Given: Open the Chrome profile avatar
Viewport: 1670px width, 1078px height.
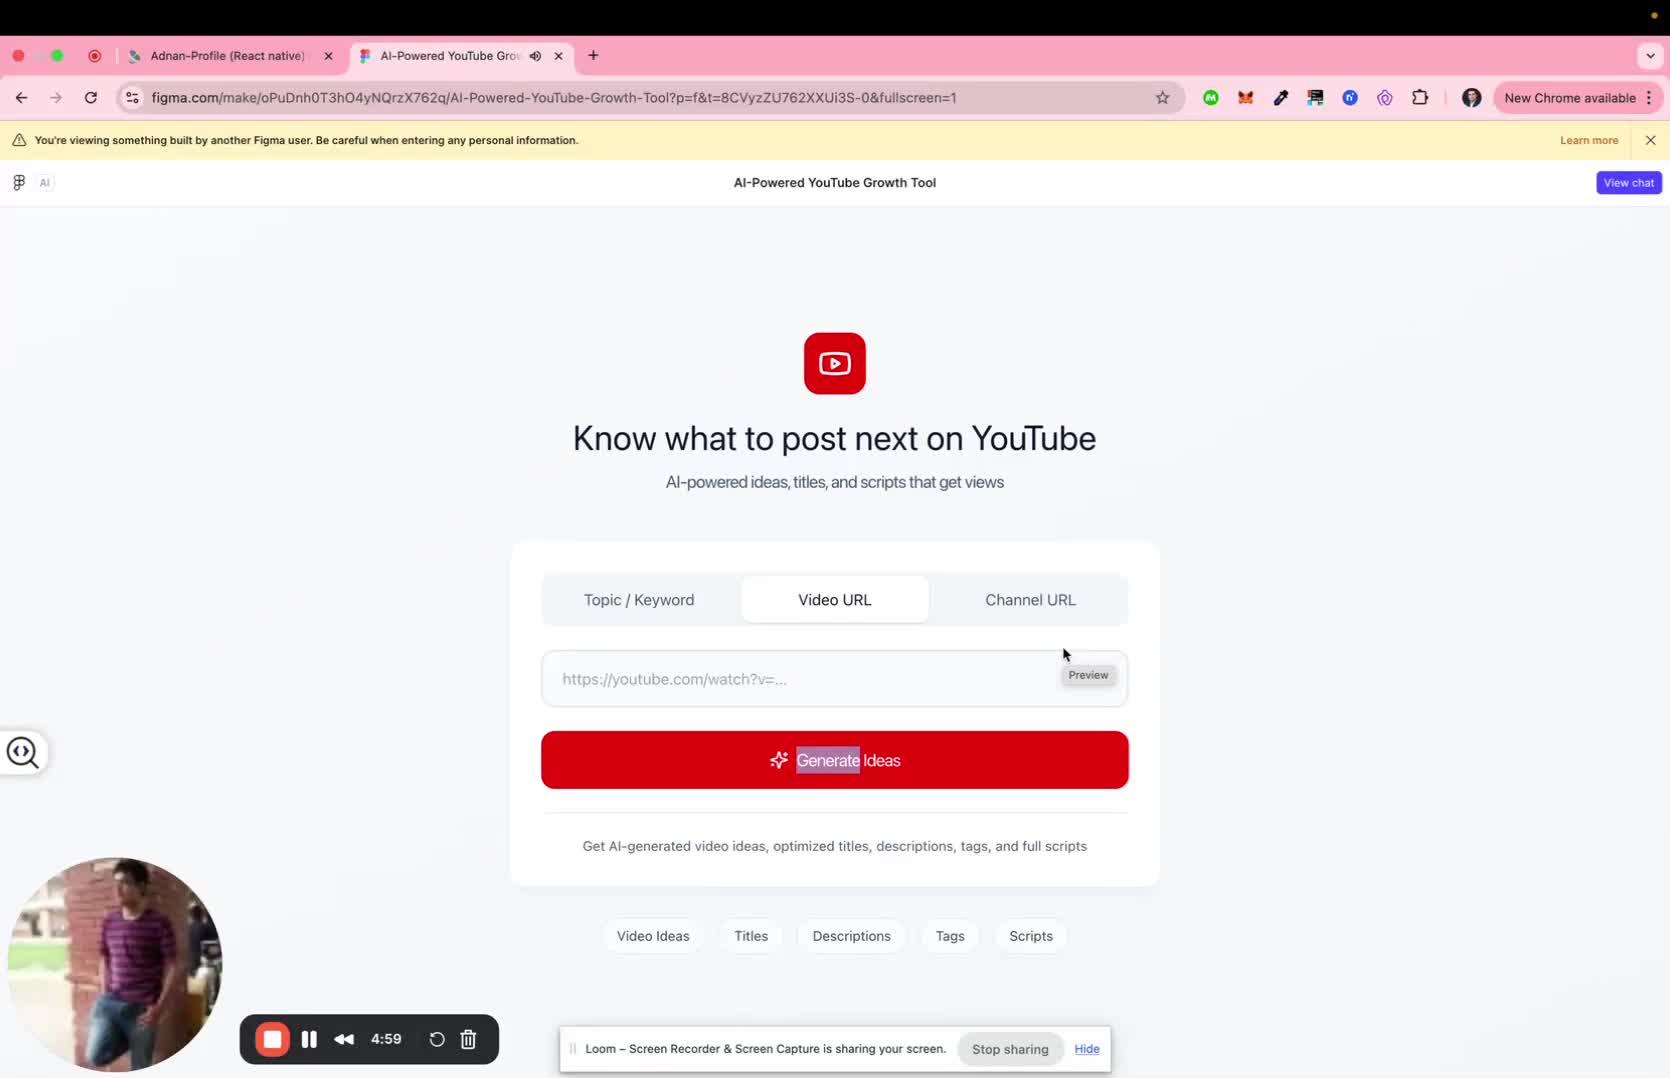Looking at the screenshot, I should [1471, 98].
